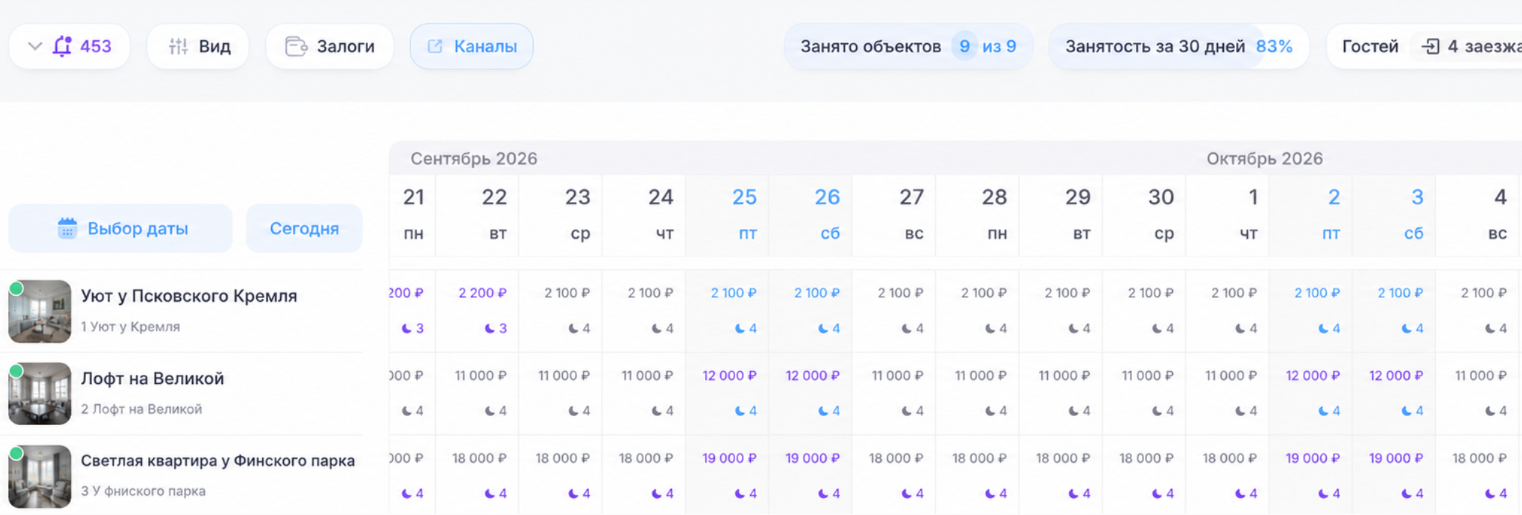Open Каналы external link icon

pos(435,46)
